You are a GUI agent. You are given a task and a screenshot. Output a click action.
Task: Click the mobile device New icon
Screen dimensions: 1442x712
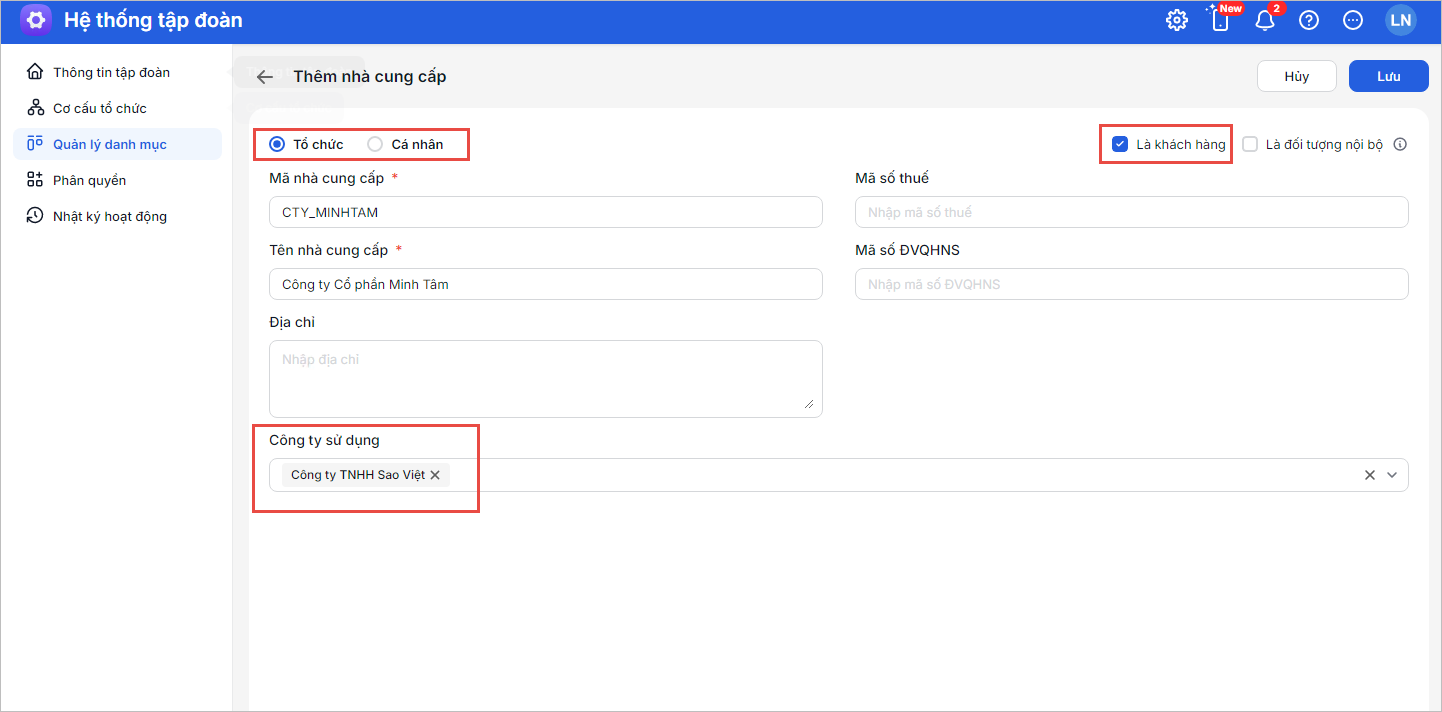1220,20
